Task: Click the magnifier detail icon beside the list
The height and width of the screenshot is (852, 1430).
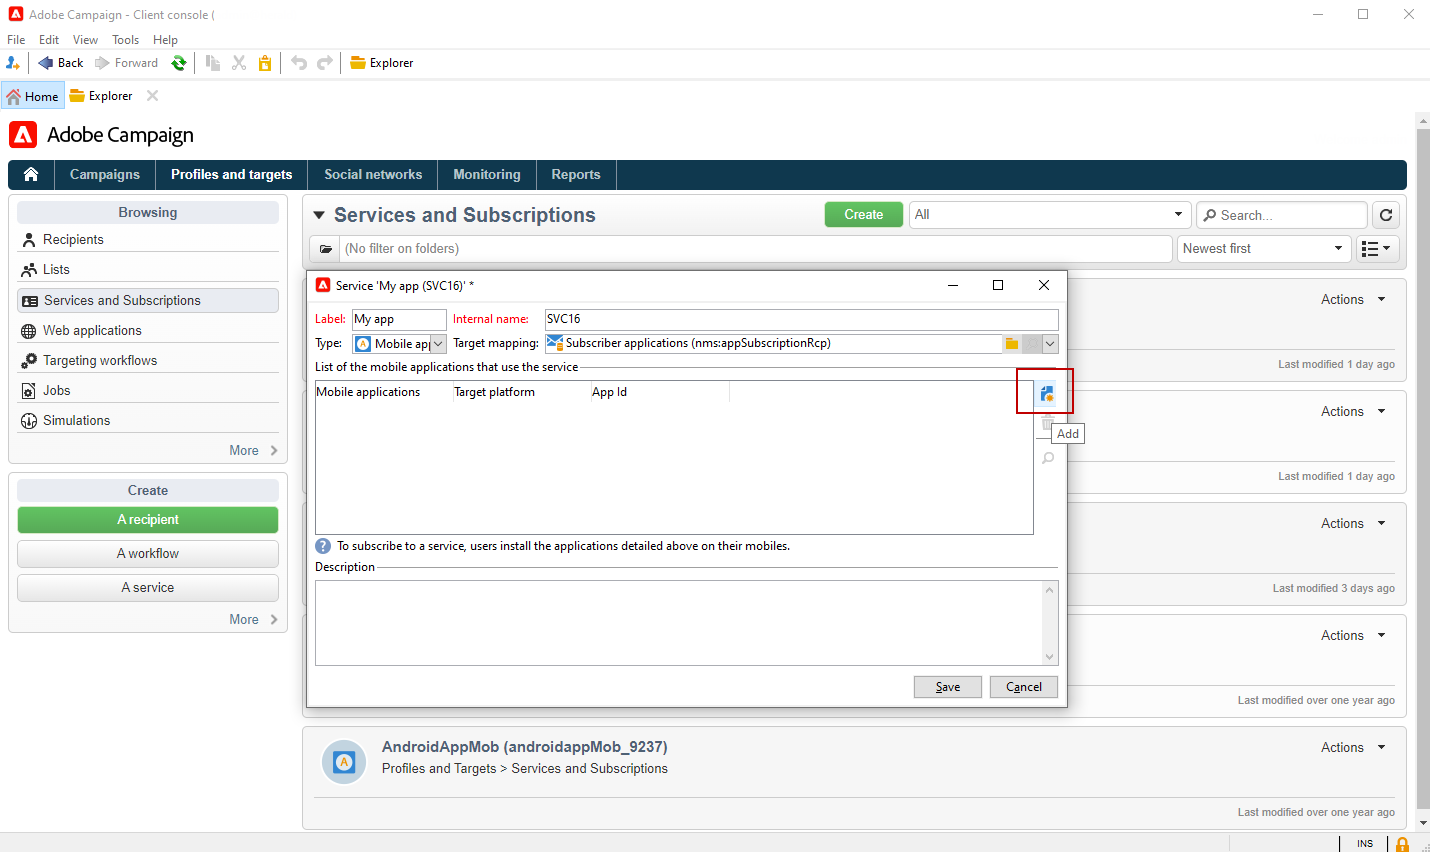Action: tap(1048, 458)
